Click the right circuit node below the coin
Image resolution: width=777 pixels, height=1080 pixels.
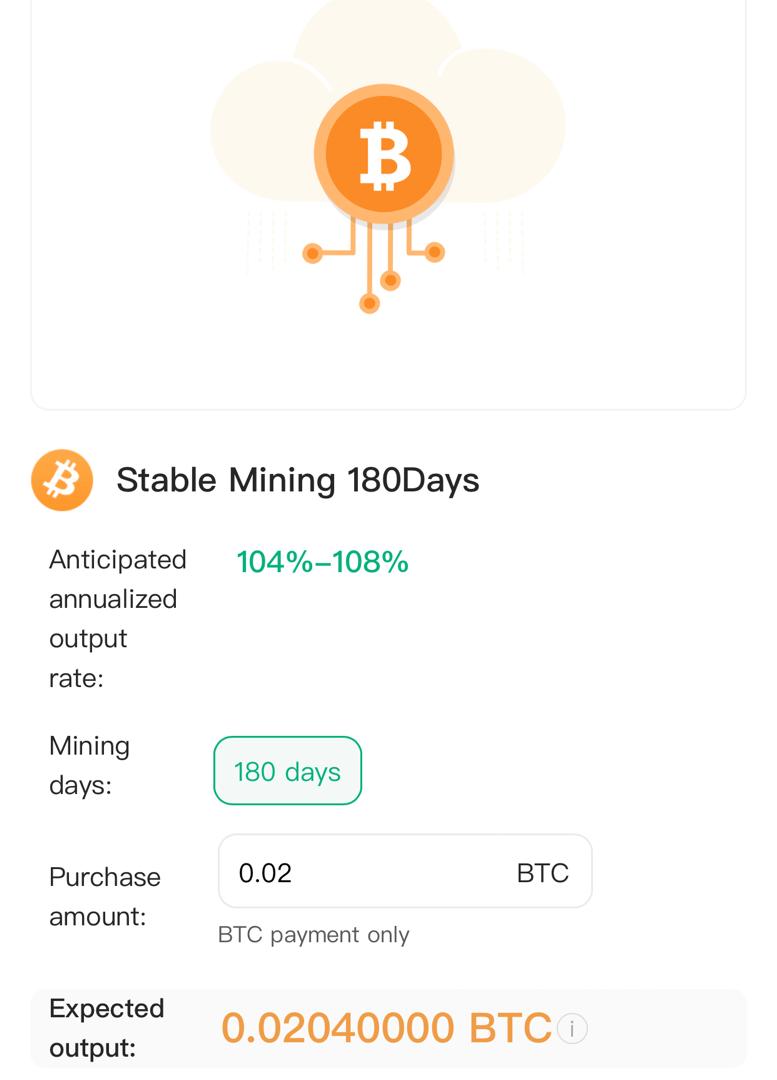click(x=434, y=252)
